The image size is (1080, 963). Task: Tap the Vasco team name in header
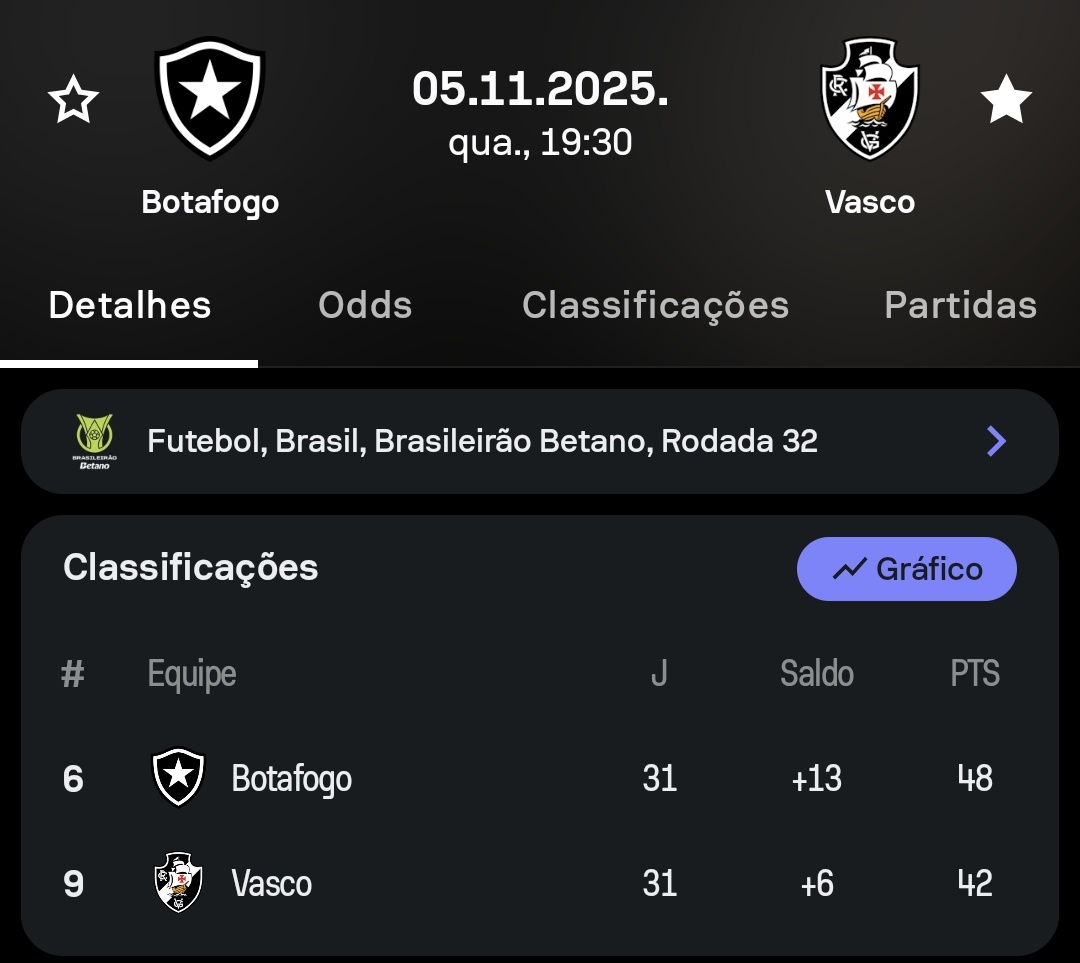click(x=870, y=202)
